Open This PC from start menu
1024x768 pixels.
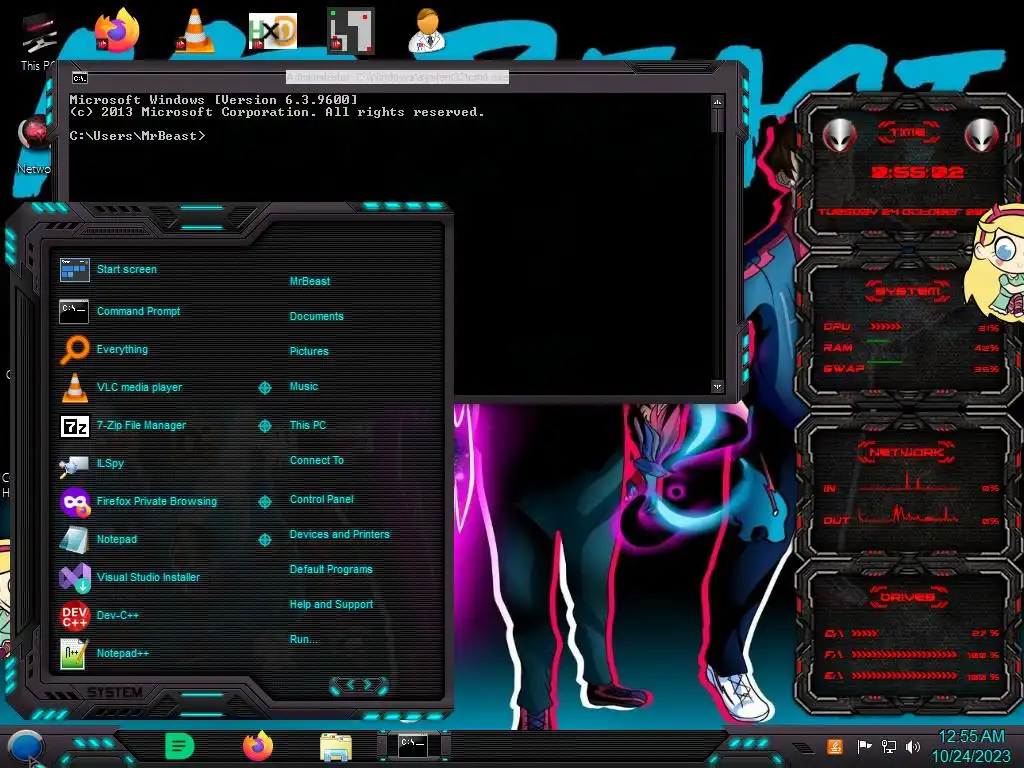click(308, 425)
